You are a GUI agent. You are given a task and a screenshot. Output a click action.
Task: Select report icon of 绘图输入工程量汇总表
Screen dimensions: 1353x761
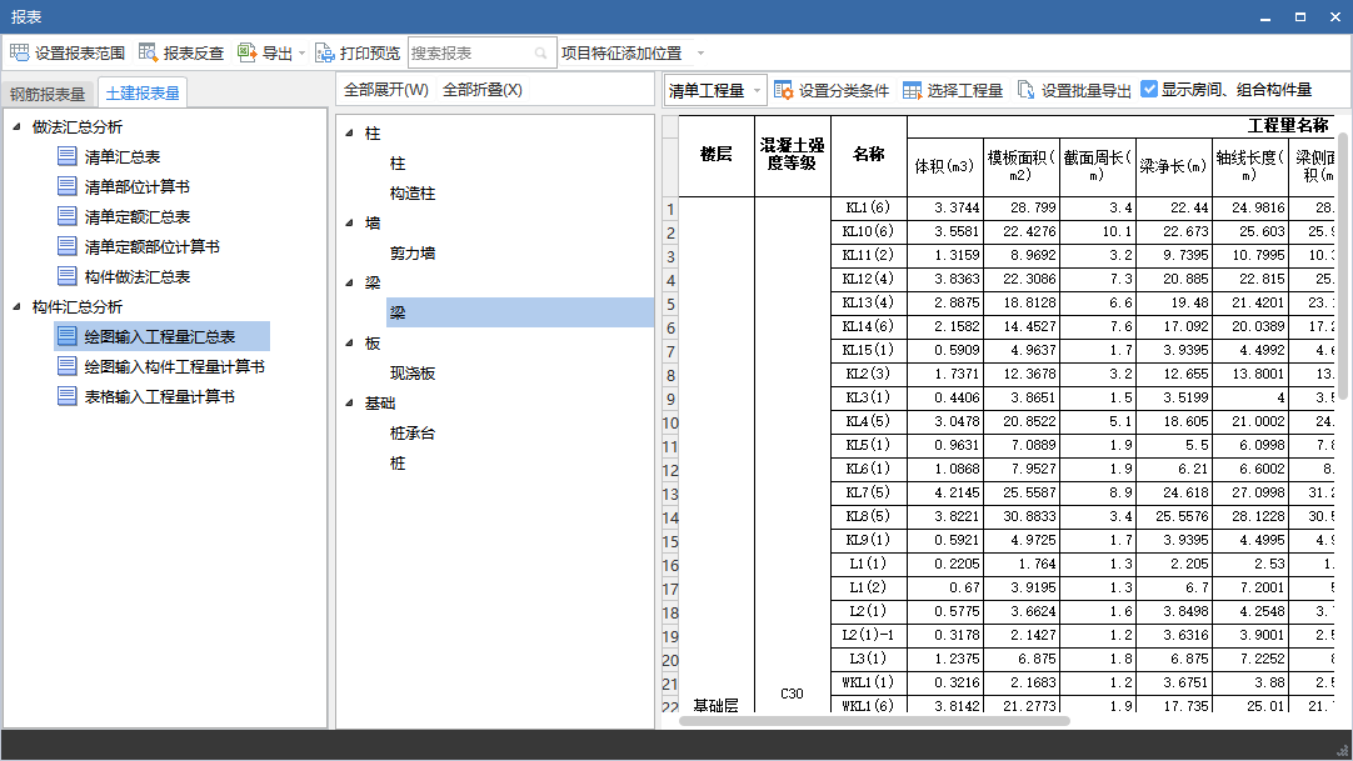pyautogui.click(x=67, y=336)
